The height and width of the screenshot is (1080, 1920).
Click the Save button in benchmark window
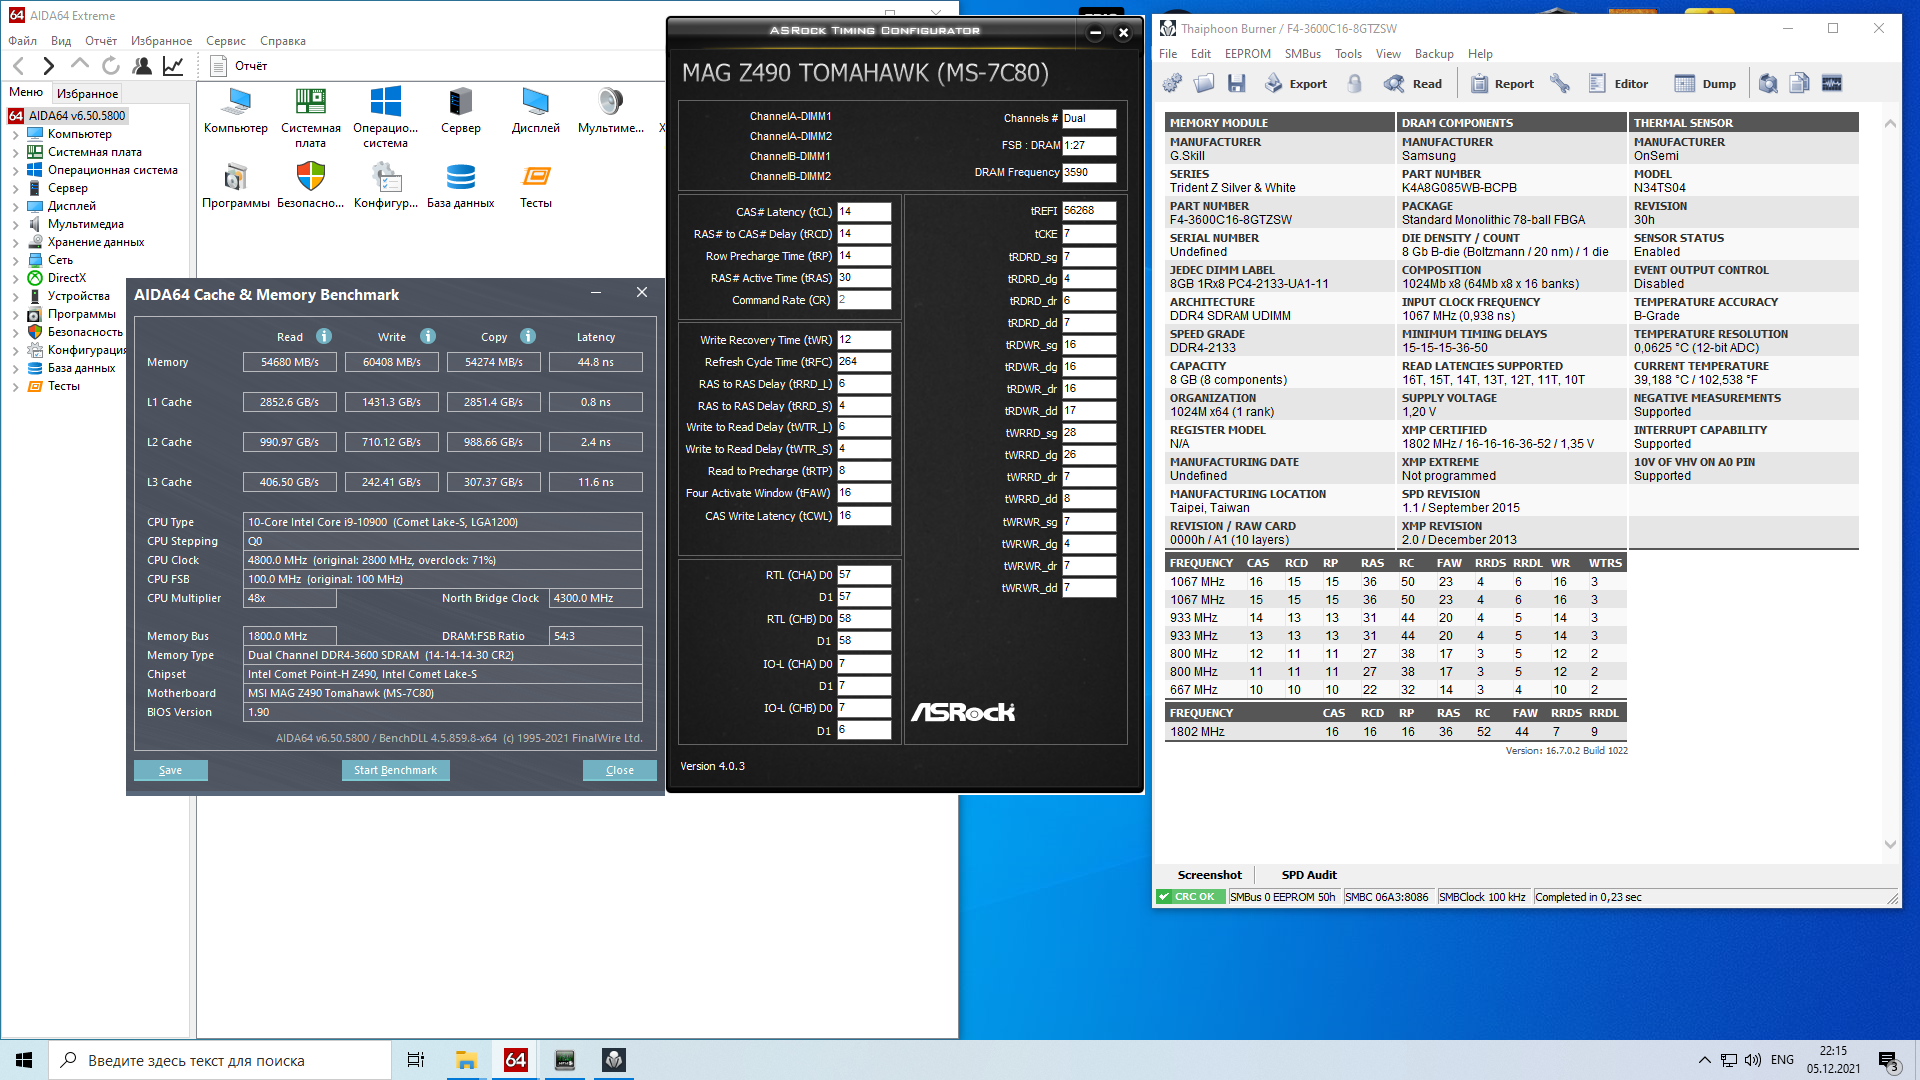click(x=171, y=770)
